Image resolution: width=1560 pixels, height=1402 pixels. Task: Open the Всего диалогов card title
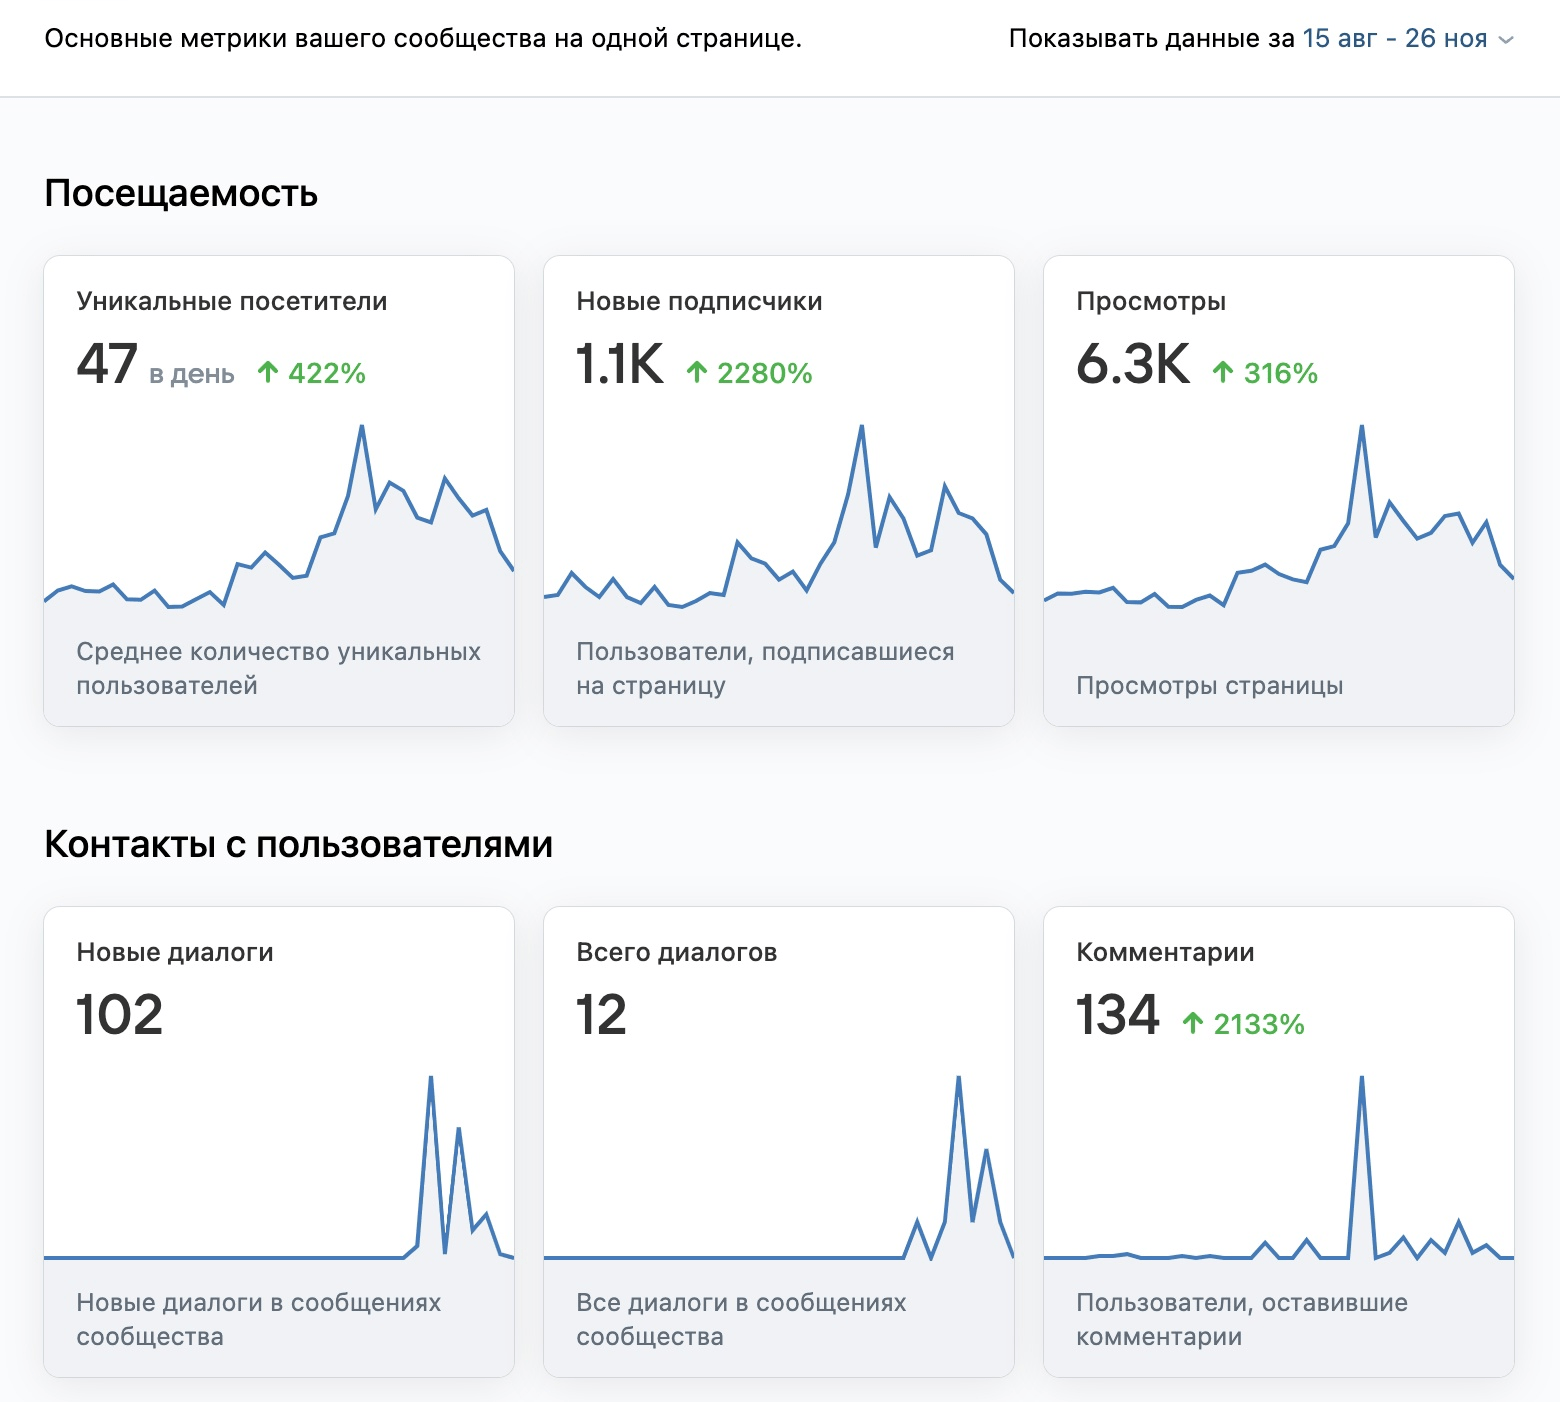coord(677,952)
